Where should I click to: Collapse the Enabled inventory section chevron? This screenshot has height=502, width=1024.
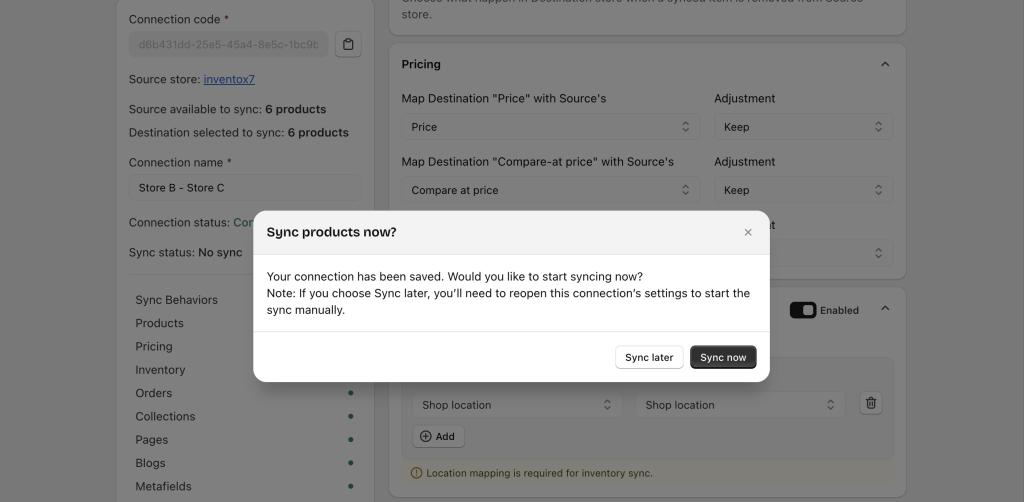[884, 309]
